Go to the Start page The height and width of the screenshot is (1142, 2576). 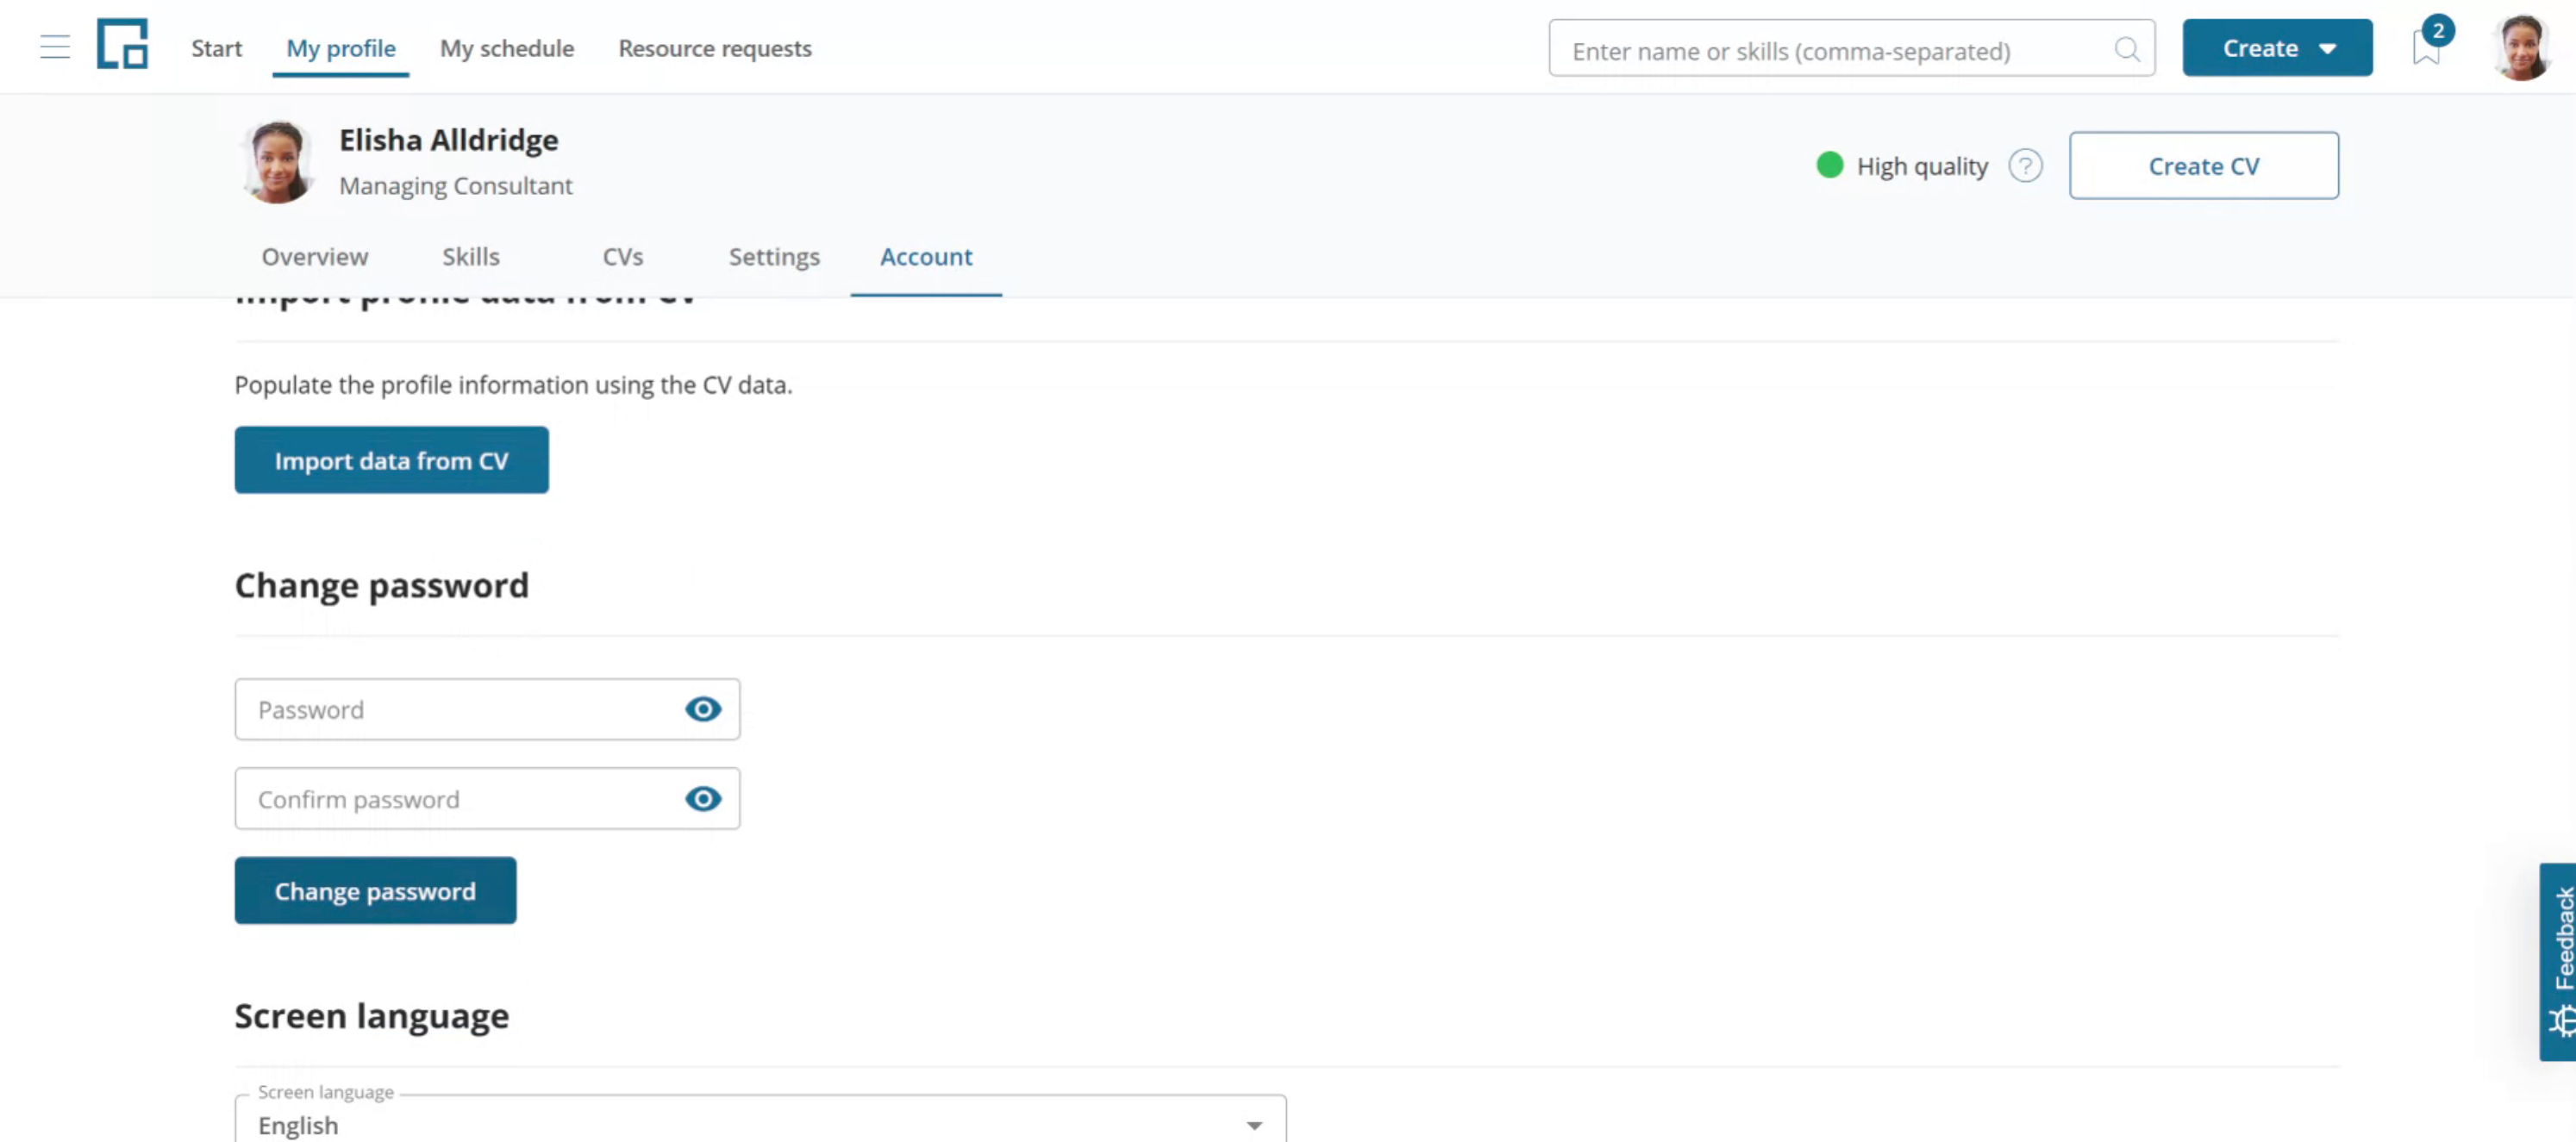(216, 48)
